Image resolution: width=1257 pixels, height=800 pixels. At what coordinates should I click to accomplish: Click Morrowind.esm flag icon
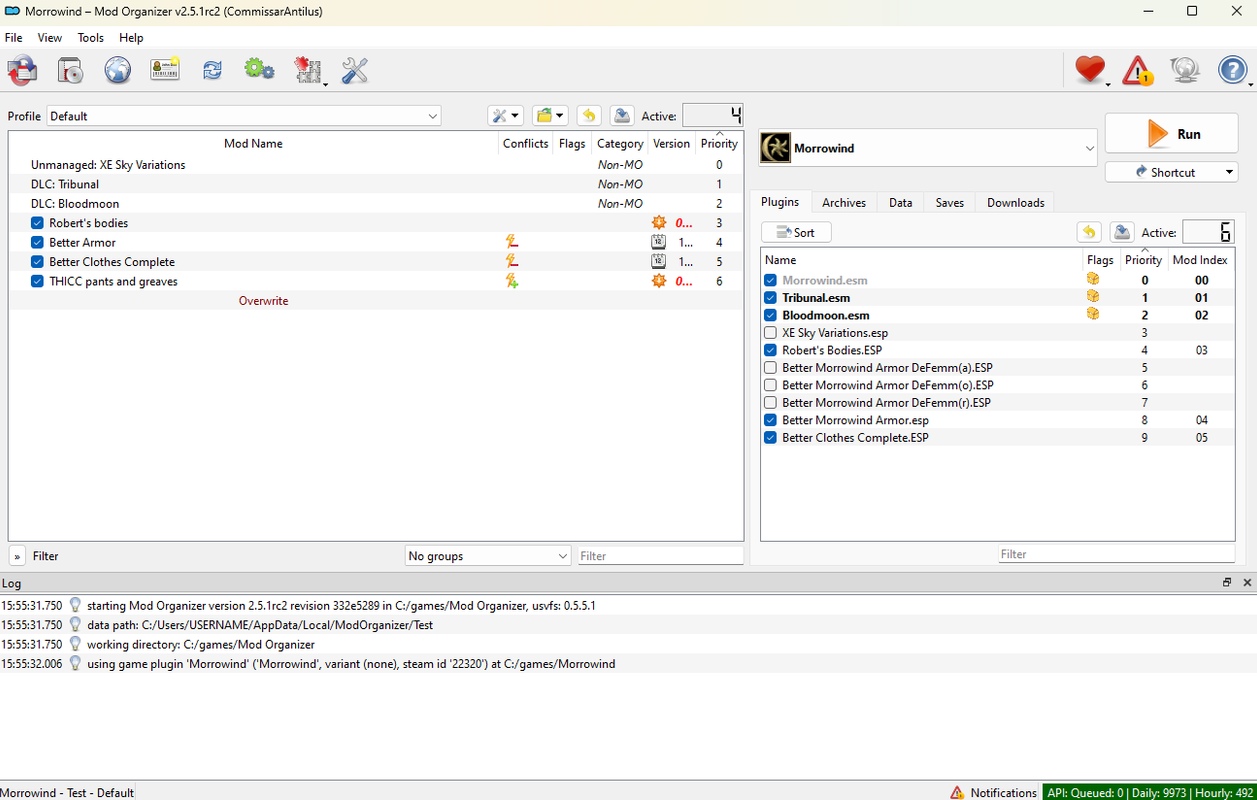(x=1093, y=280)
